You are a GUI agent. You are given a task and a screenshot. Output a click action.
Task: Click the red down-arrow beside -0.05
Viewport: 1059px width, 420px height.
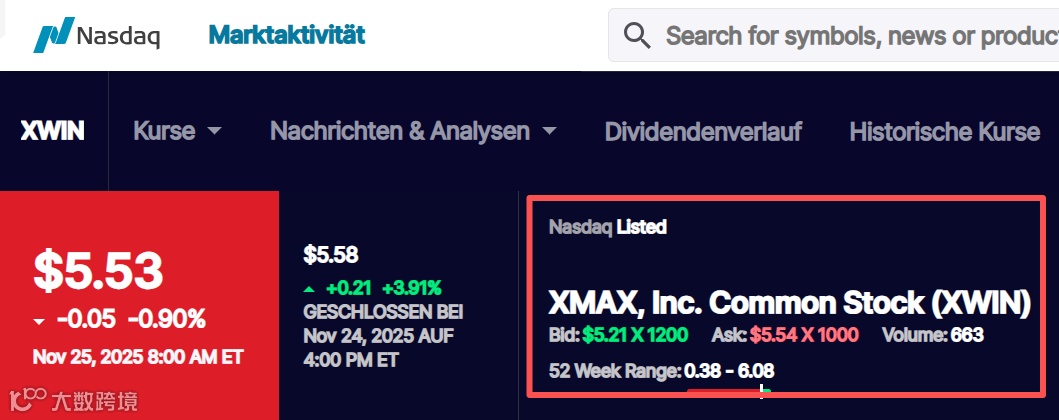click(39, 321)
